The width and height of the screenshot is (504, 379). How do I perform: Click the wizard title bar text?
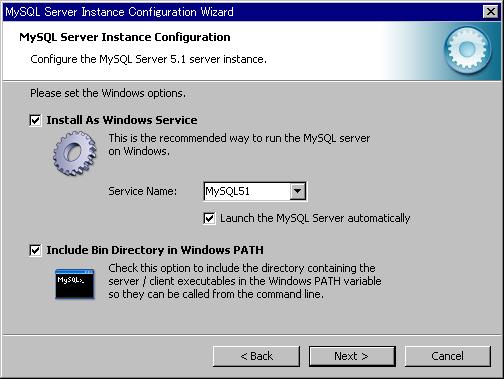click(119, 12)
